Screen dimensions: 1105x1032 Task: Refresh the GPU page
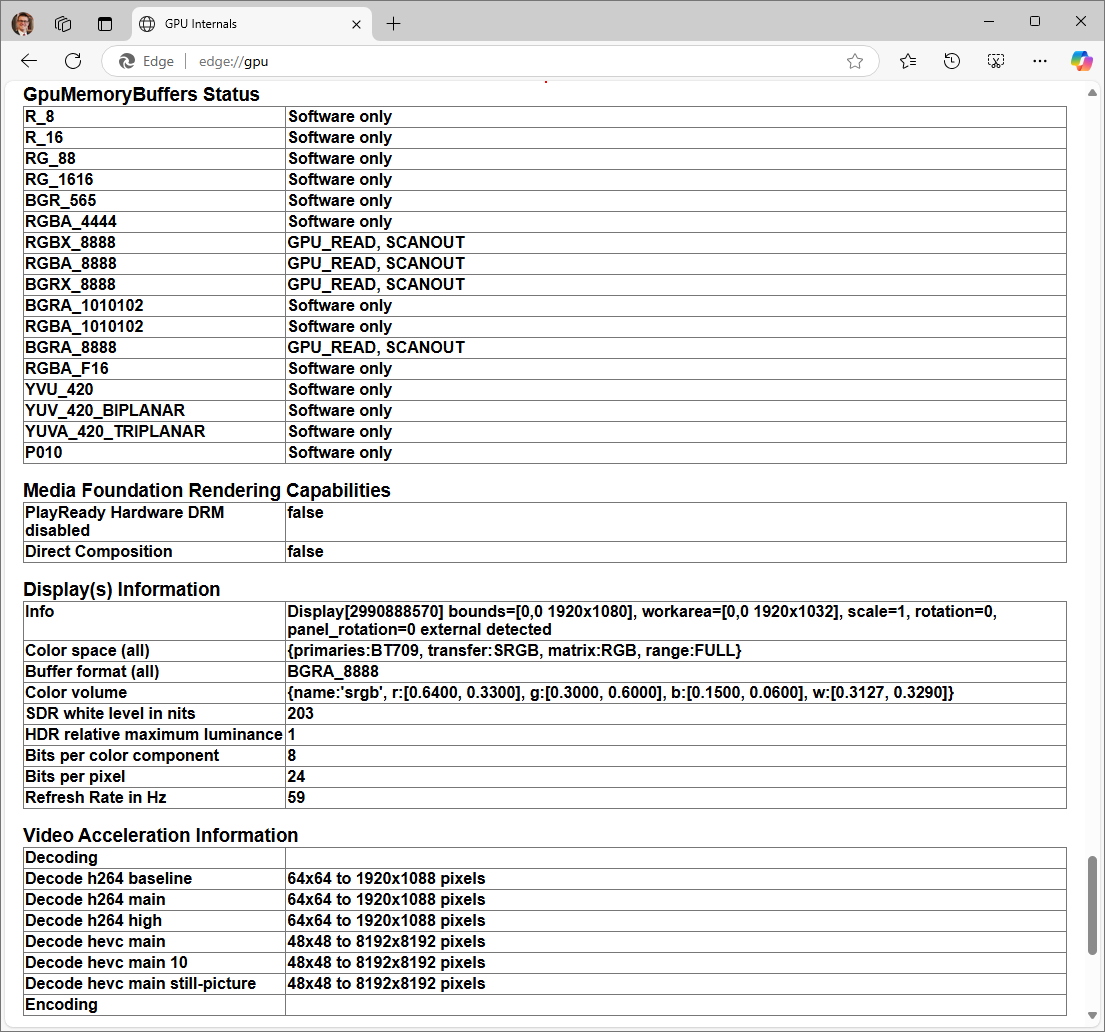click(x=73, y=61)
